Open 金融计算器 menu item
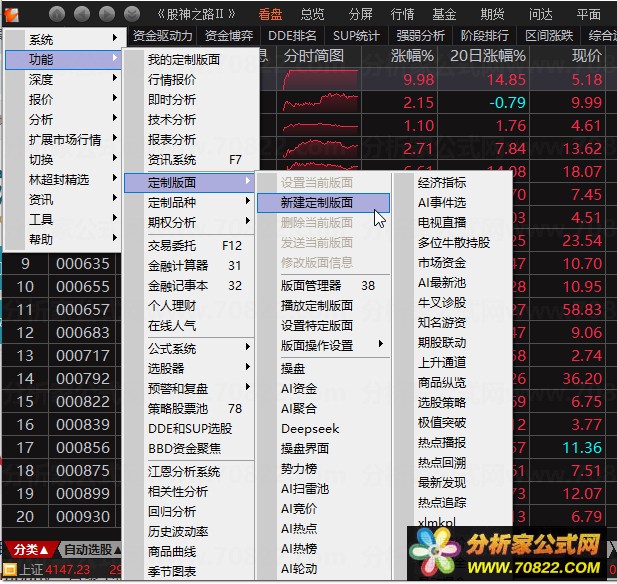 (190, 266)
